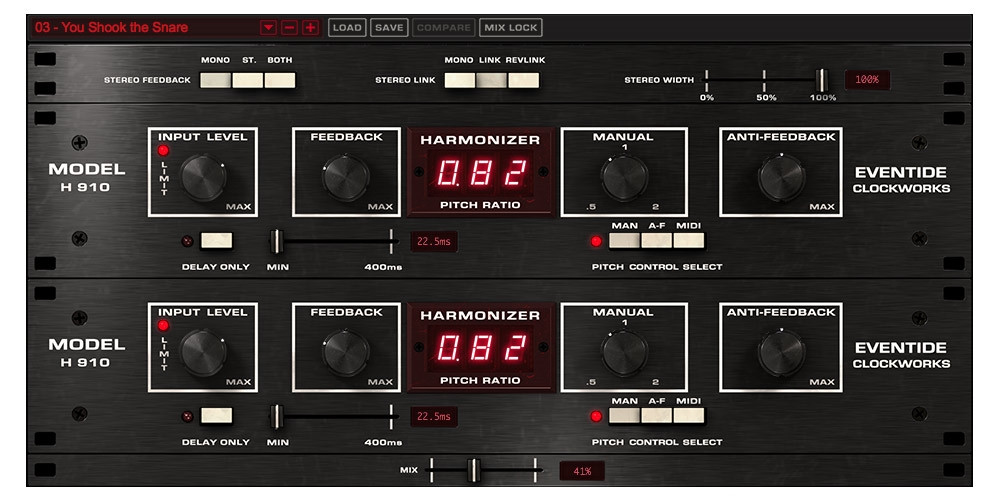Screen dimensions: 1000x500
Task: Click the MIX slider handle
Action: pos(473,471)
